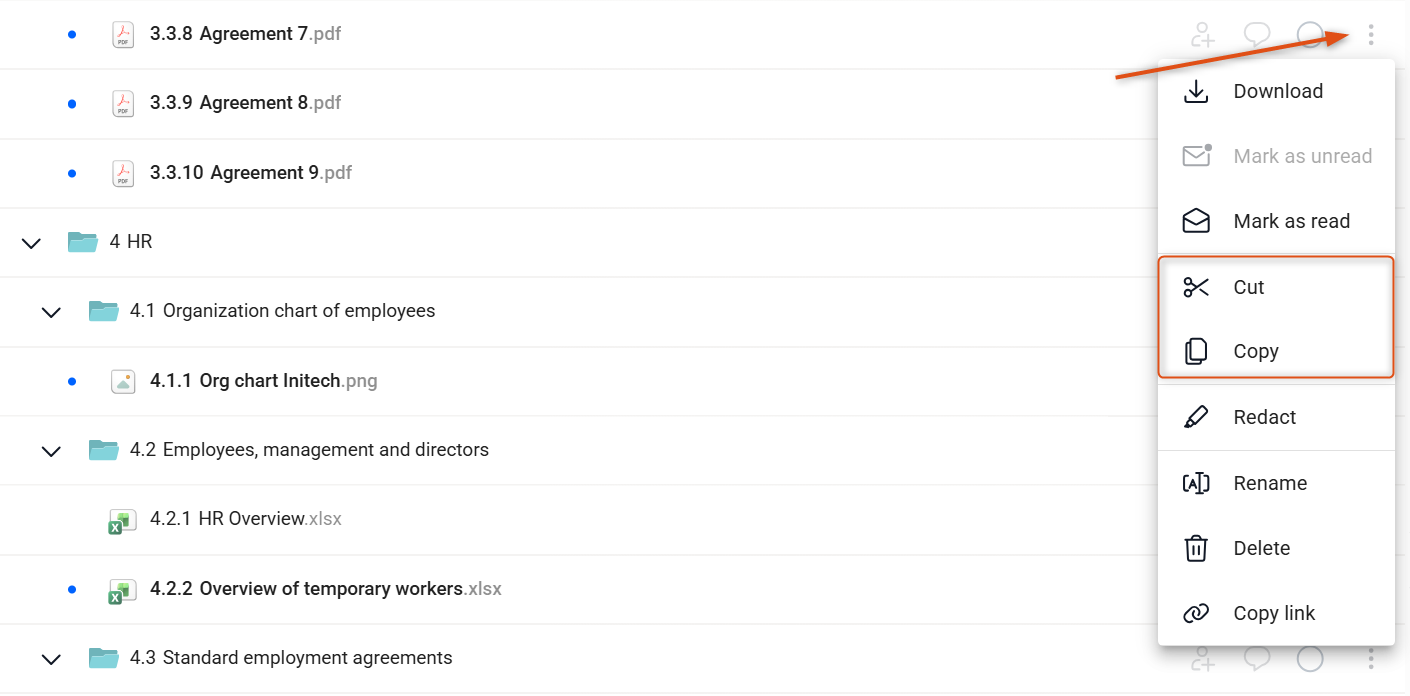Collapse 4.1 Organization chart of employees folder
Screen dimensions: 1410x696
point(51,312)
